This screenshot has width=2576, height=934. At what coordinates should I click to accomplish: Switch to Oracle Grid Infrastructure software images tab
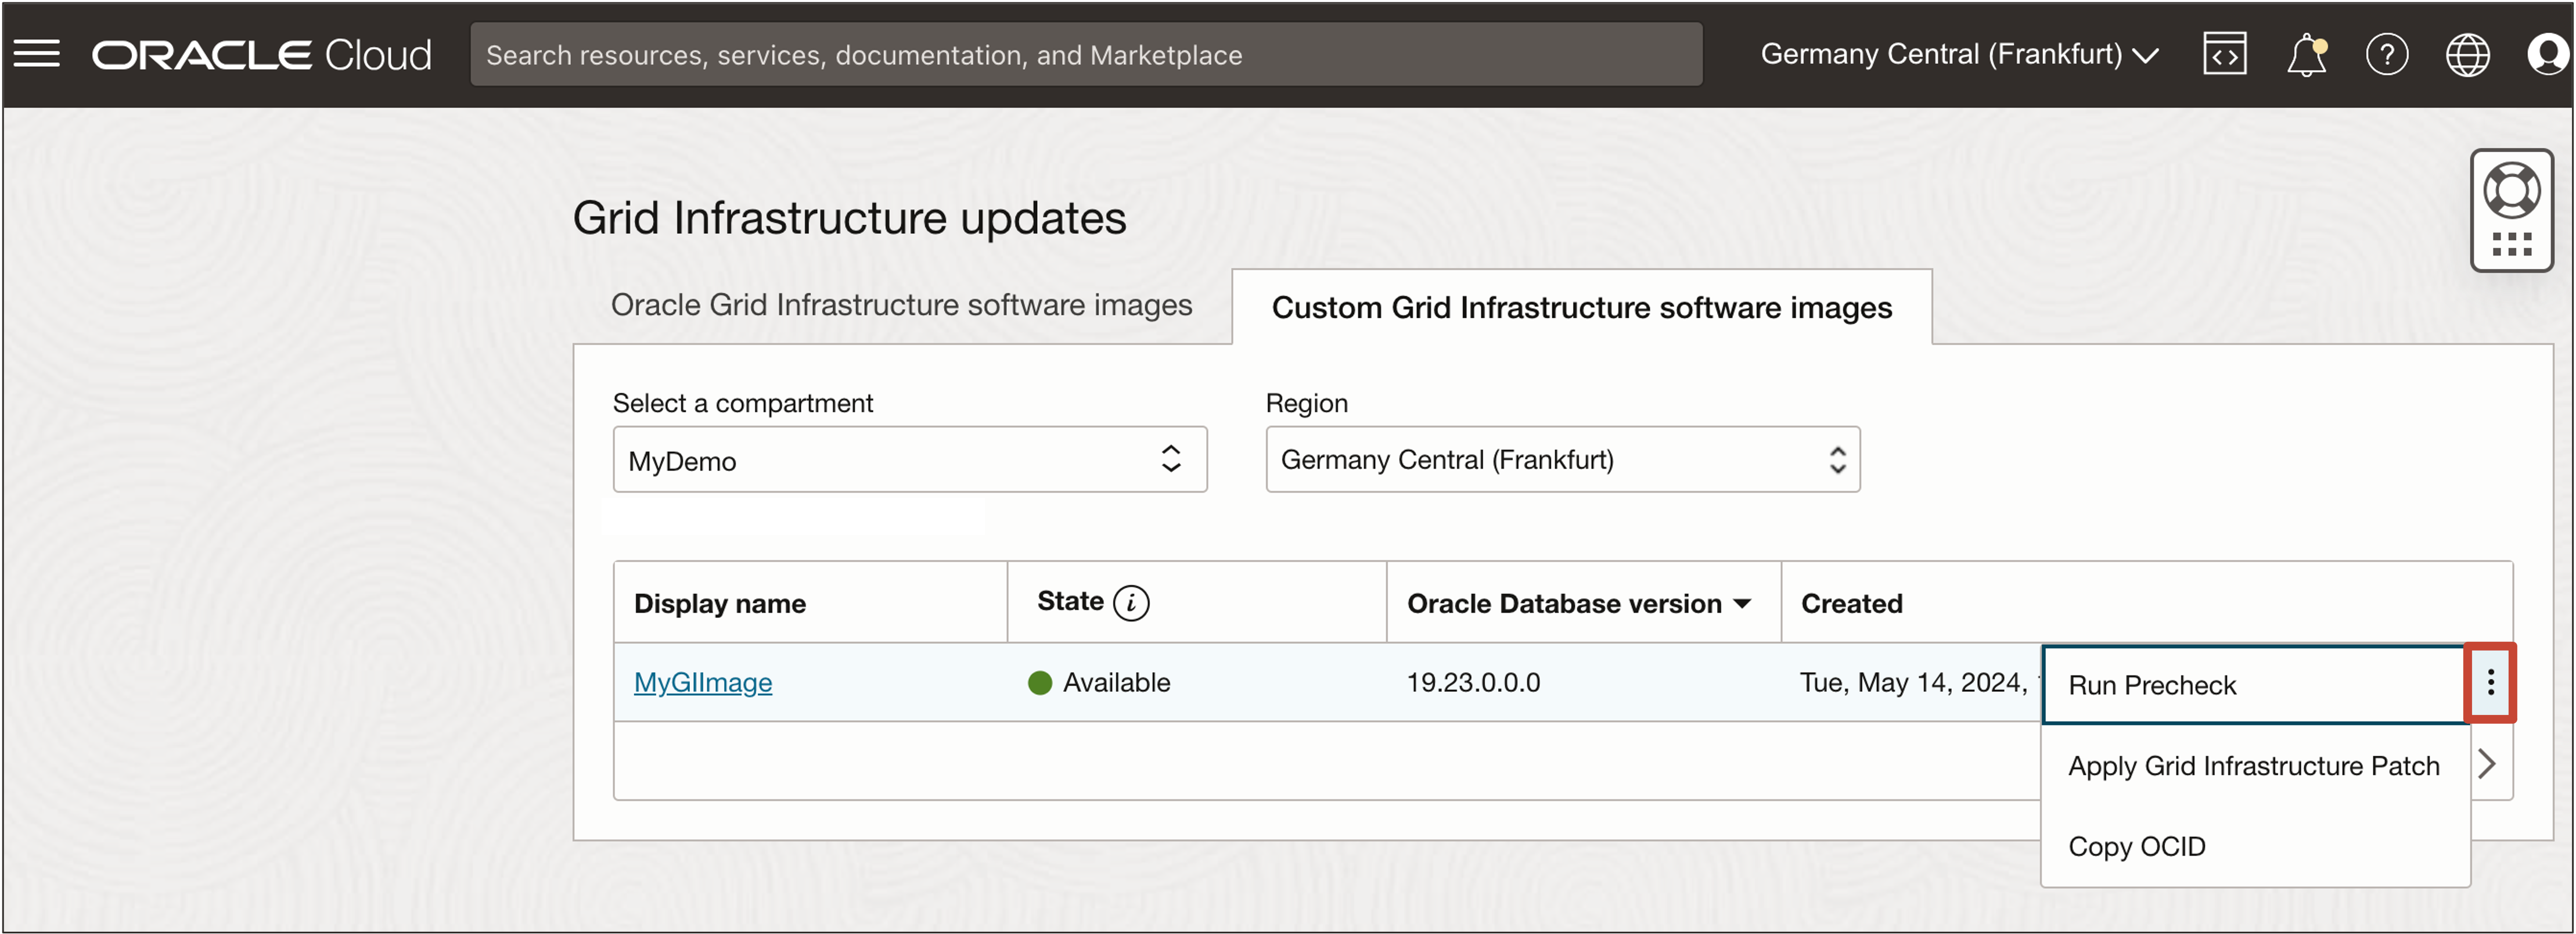point(901,305)
